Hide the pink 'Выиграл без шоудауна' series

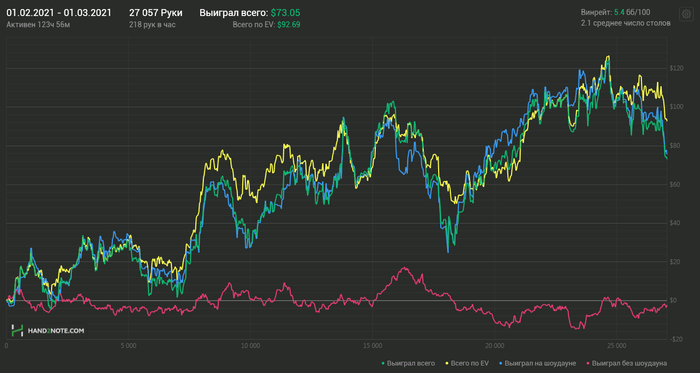[627, 363]
